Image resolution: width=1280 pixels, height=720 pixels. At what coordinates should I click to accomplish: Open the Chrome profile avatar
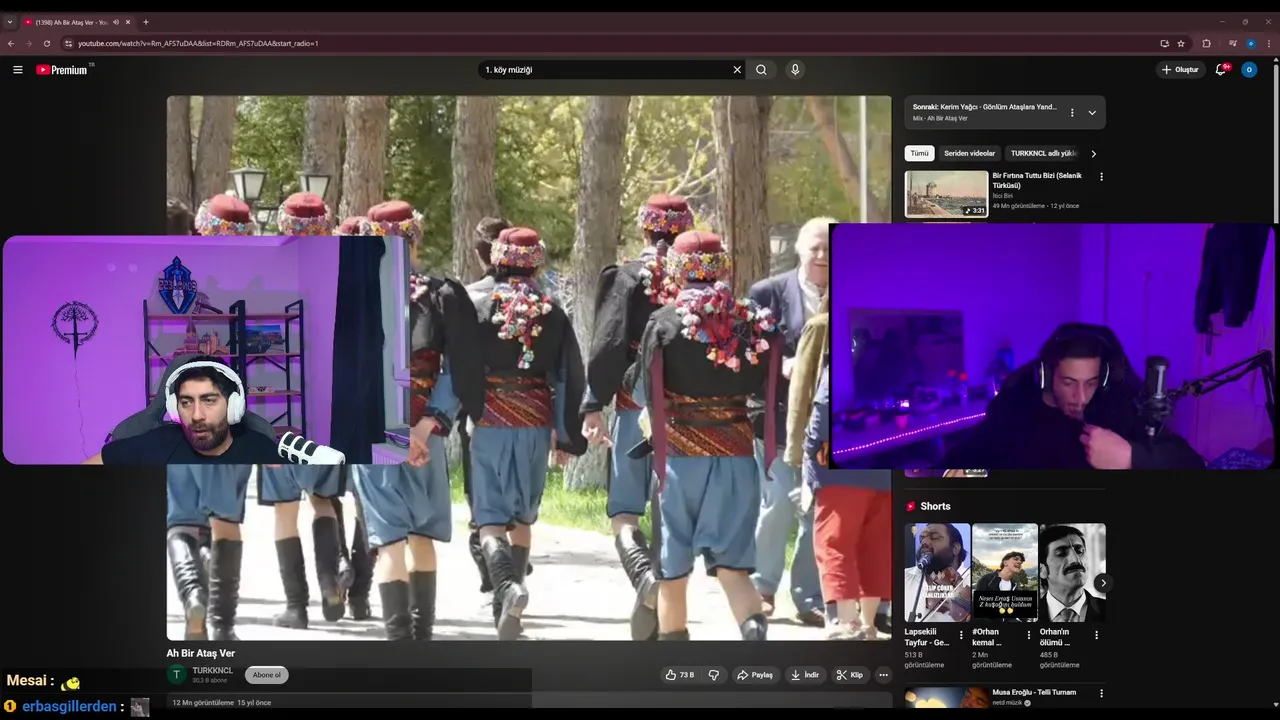(x=1250, y=43)
